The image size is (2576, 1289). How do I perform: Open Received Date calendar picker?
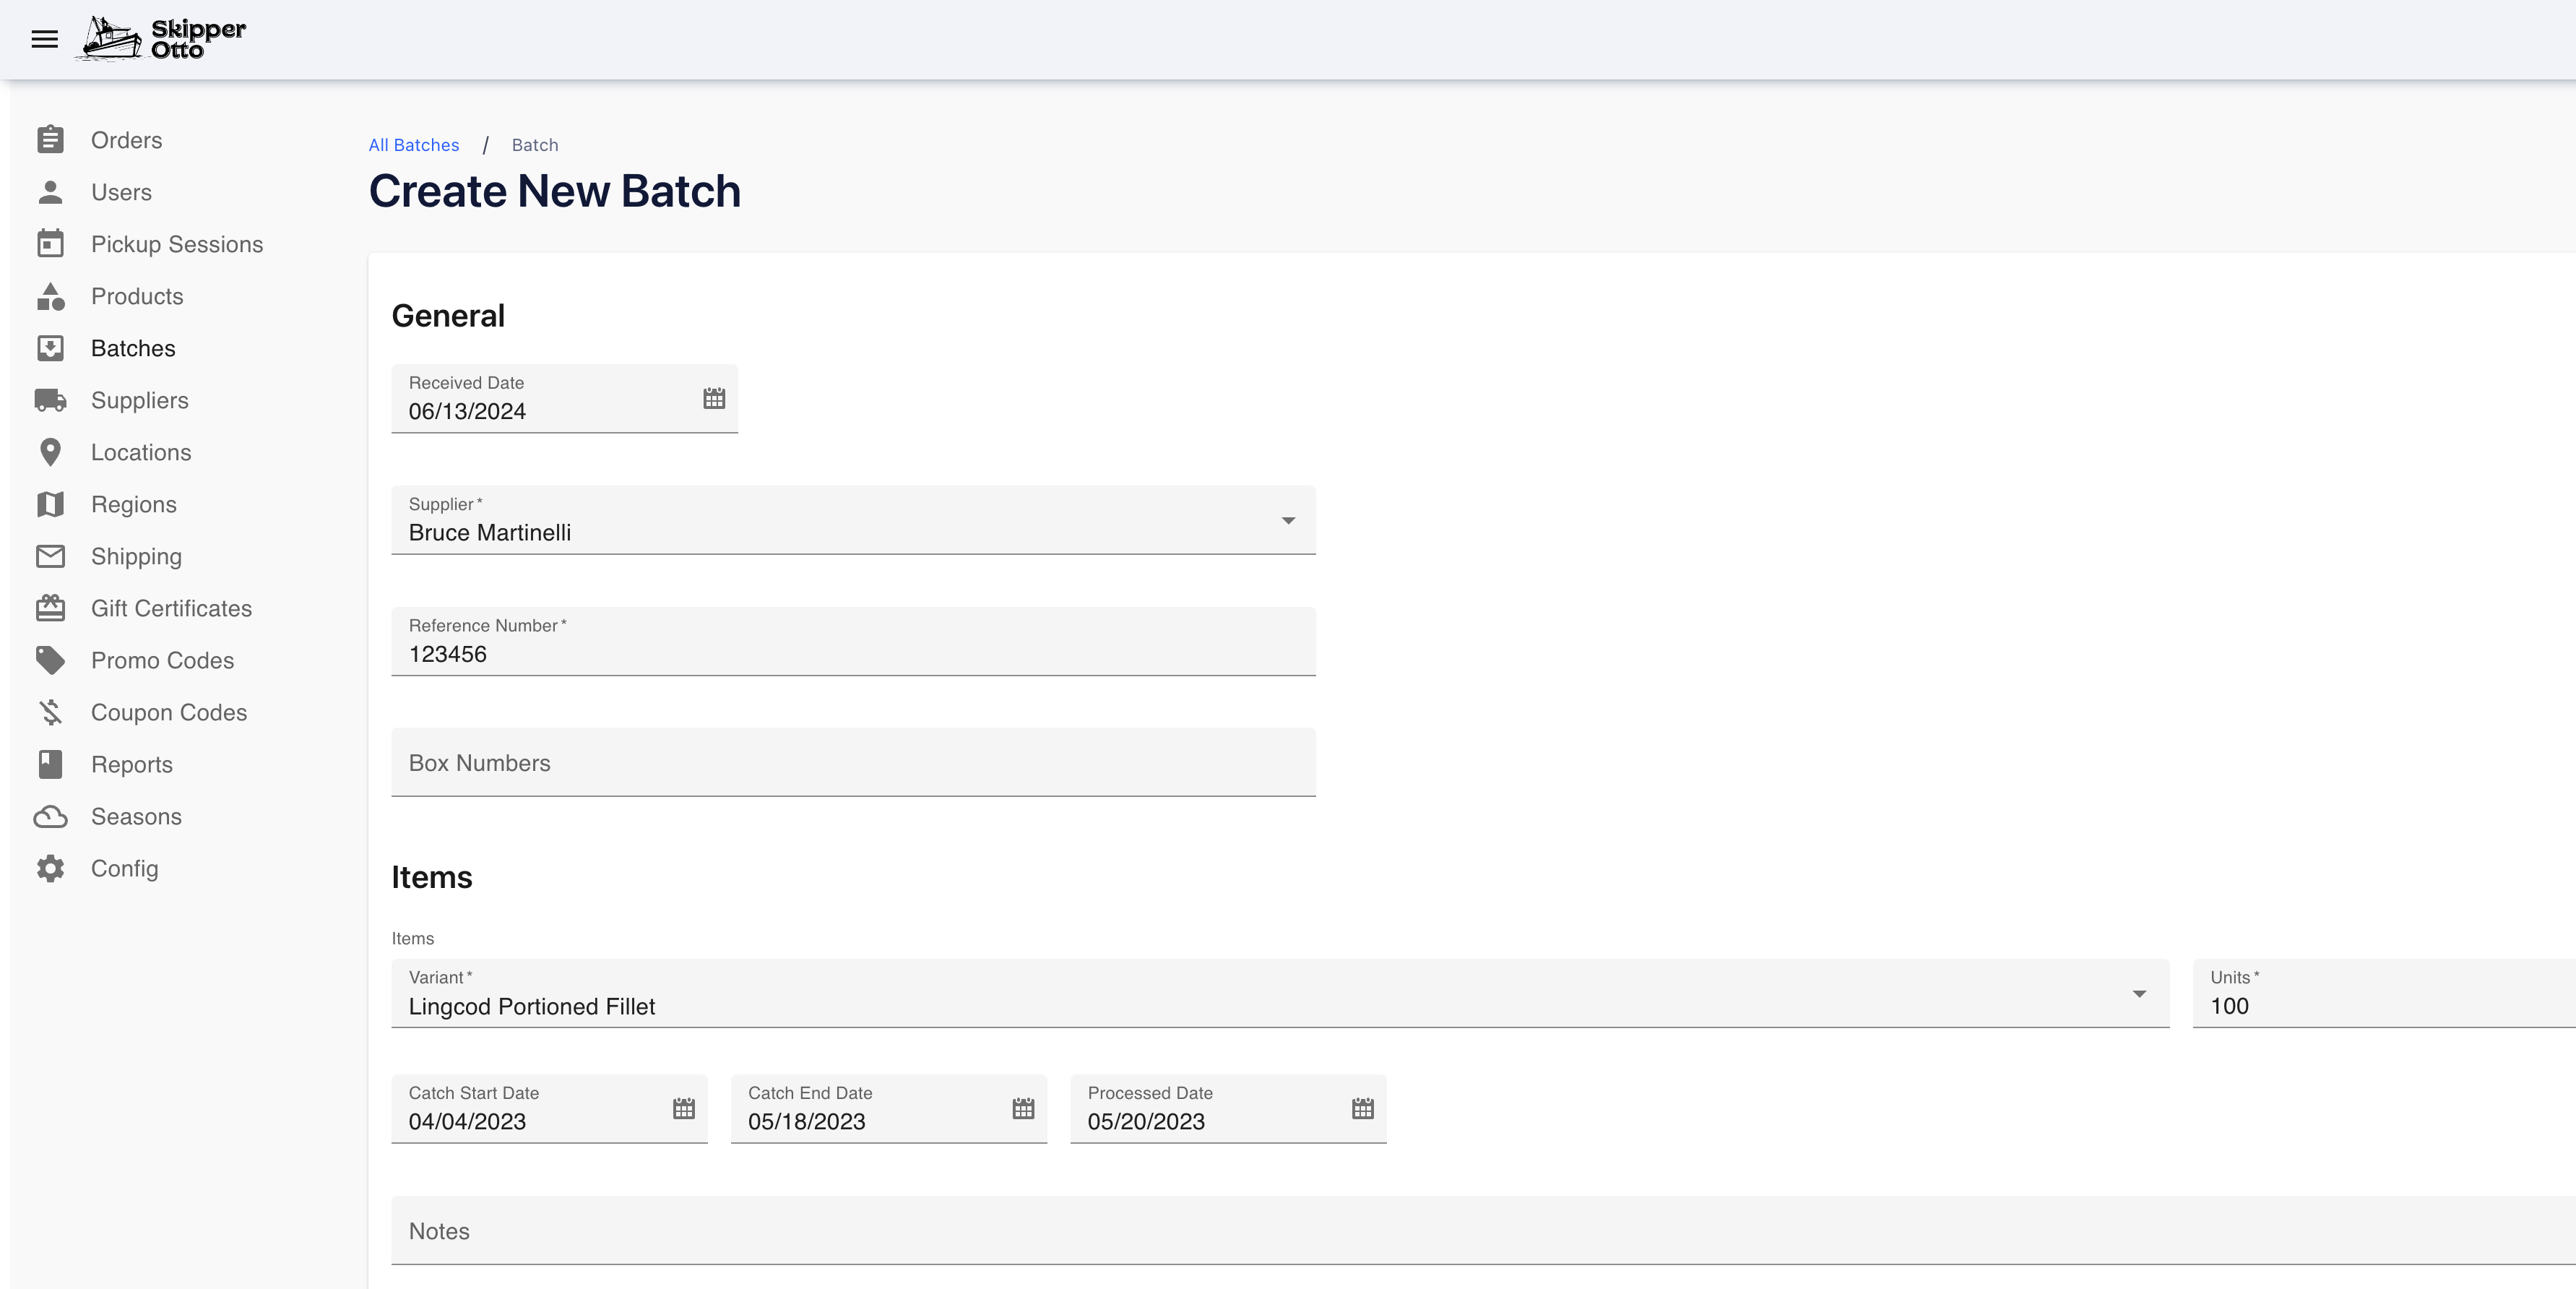[x=713, y=398]
